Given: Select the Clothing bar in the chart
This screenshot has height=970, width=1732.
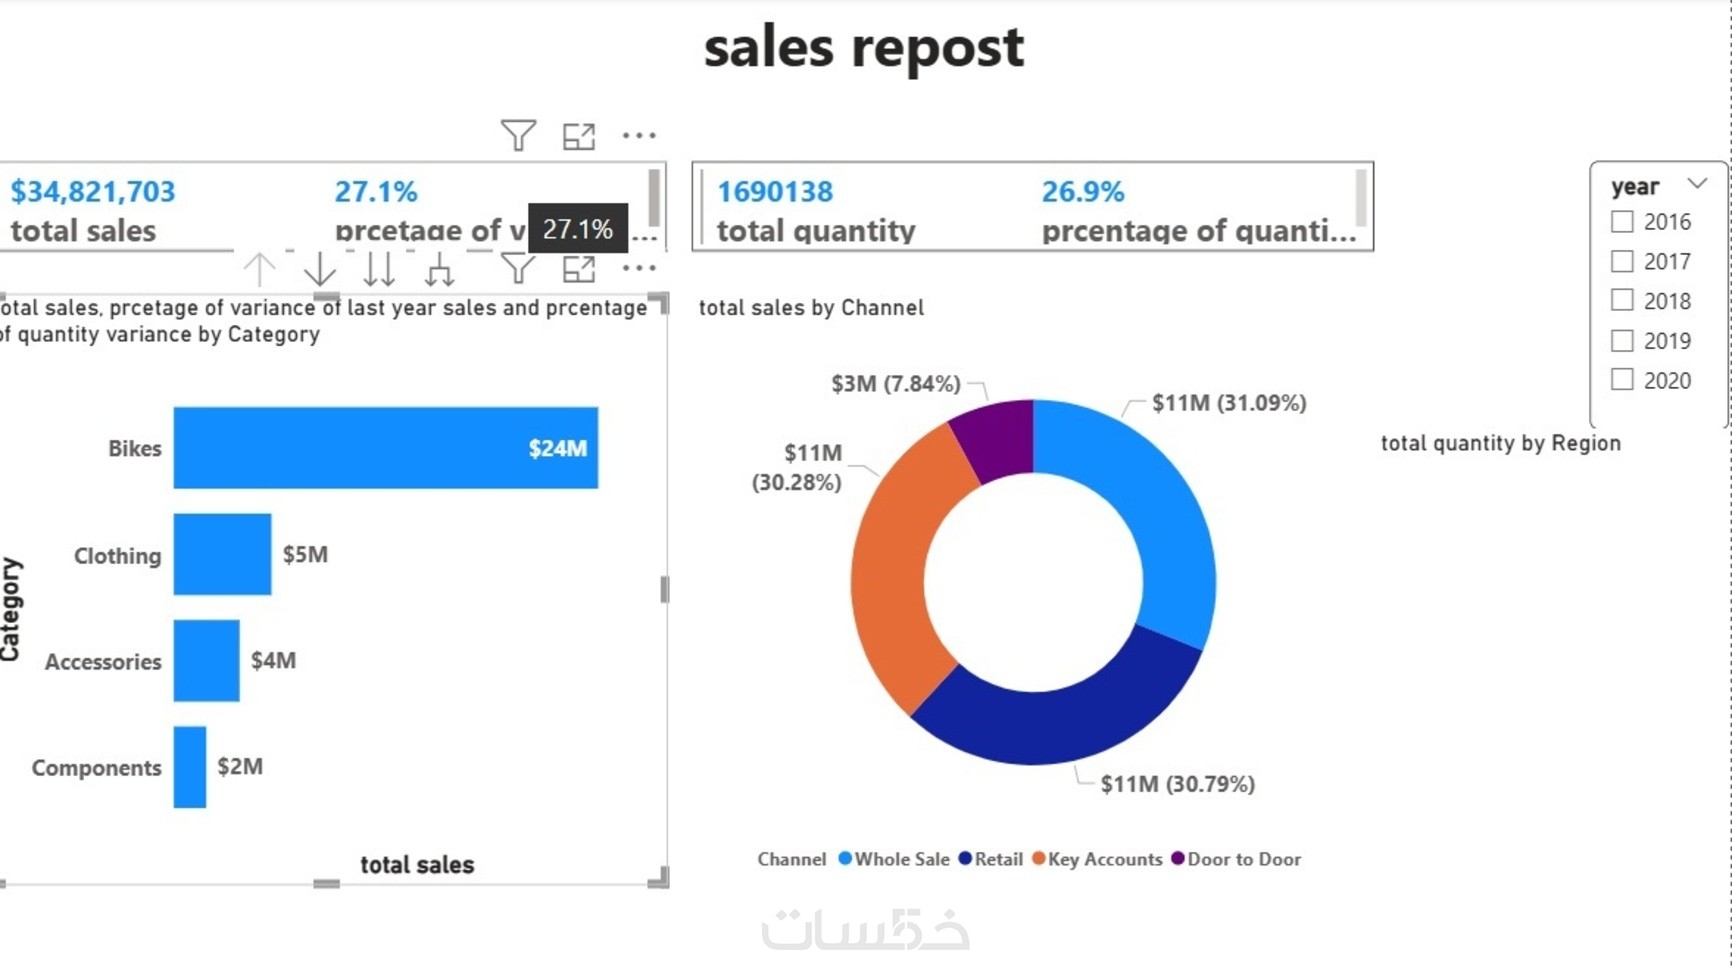Looking at the screenshot, I should (x=222, y=554).
